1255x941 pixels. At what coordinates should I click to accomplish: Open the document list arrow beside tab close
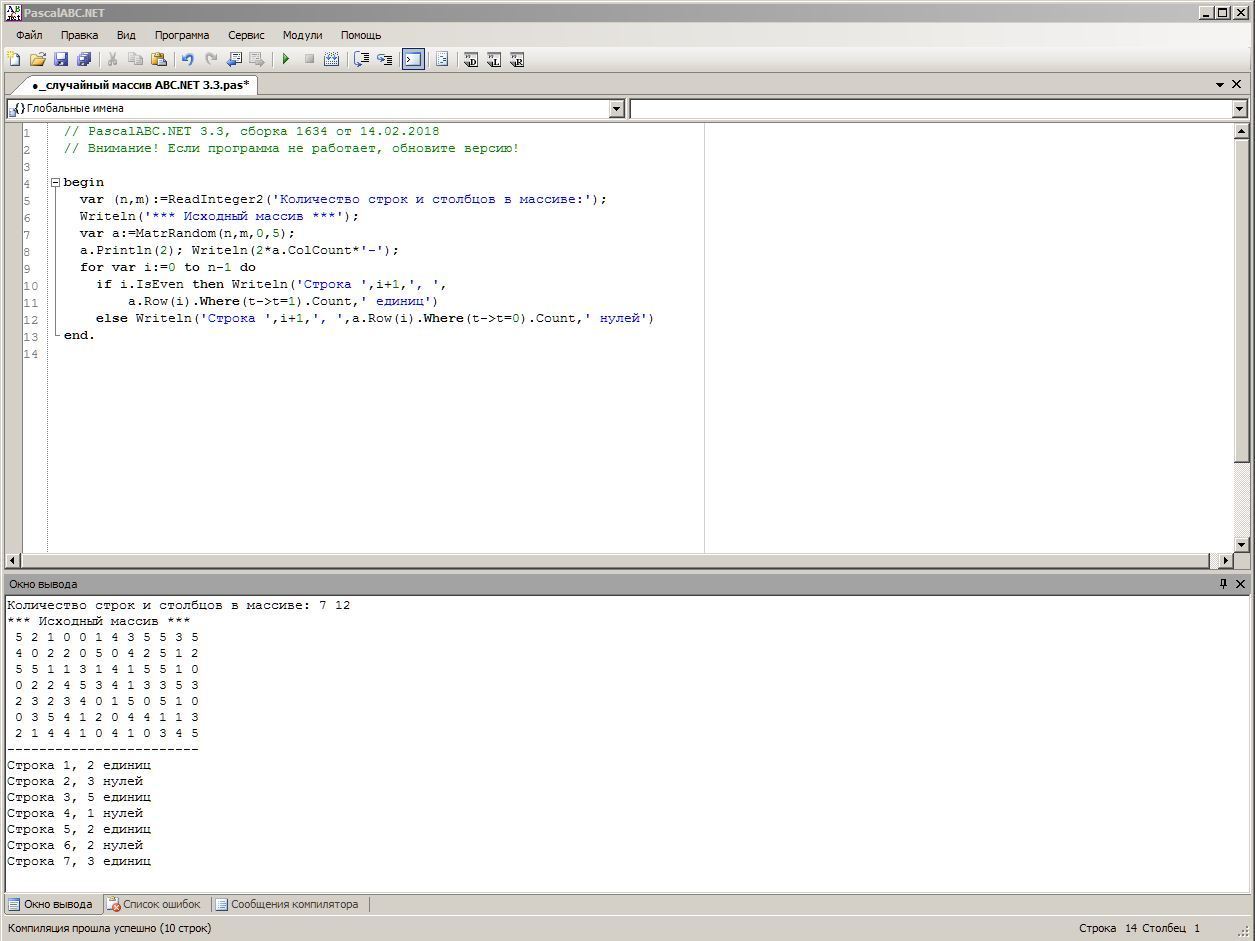click(x=1220, y=85)
